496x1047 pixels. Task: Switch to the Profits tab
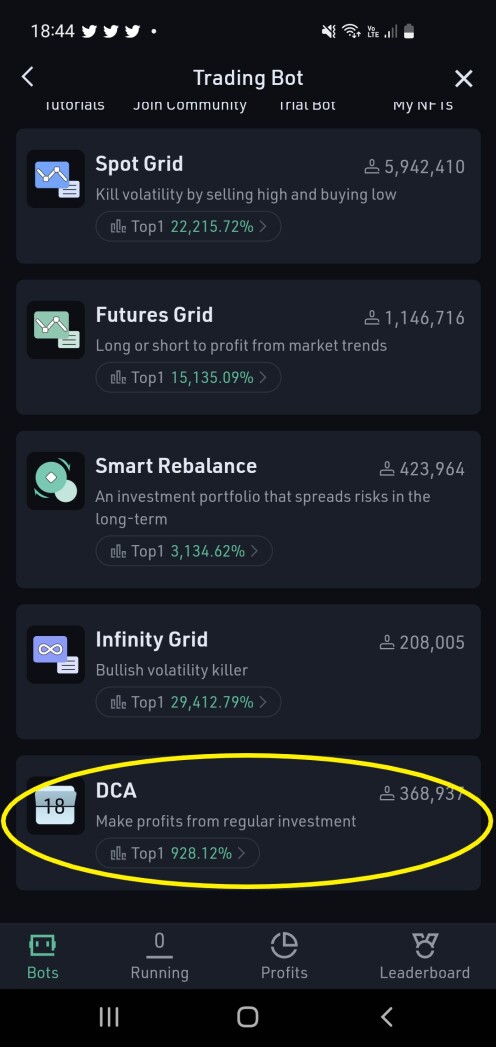(x=284, y=956)
